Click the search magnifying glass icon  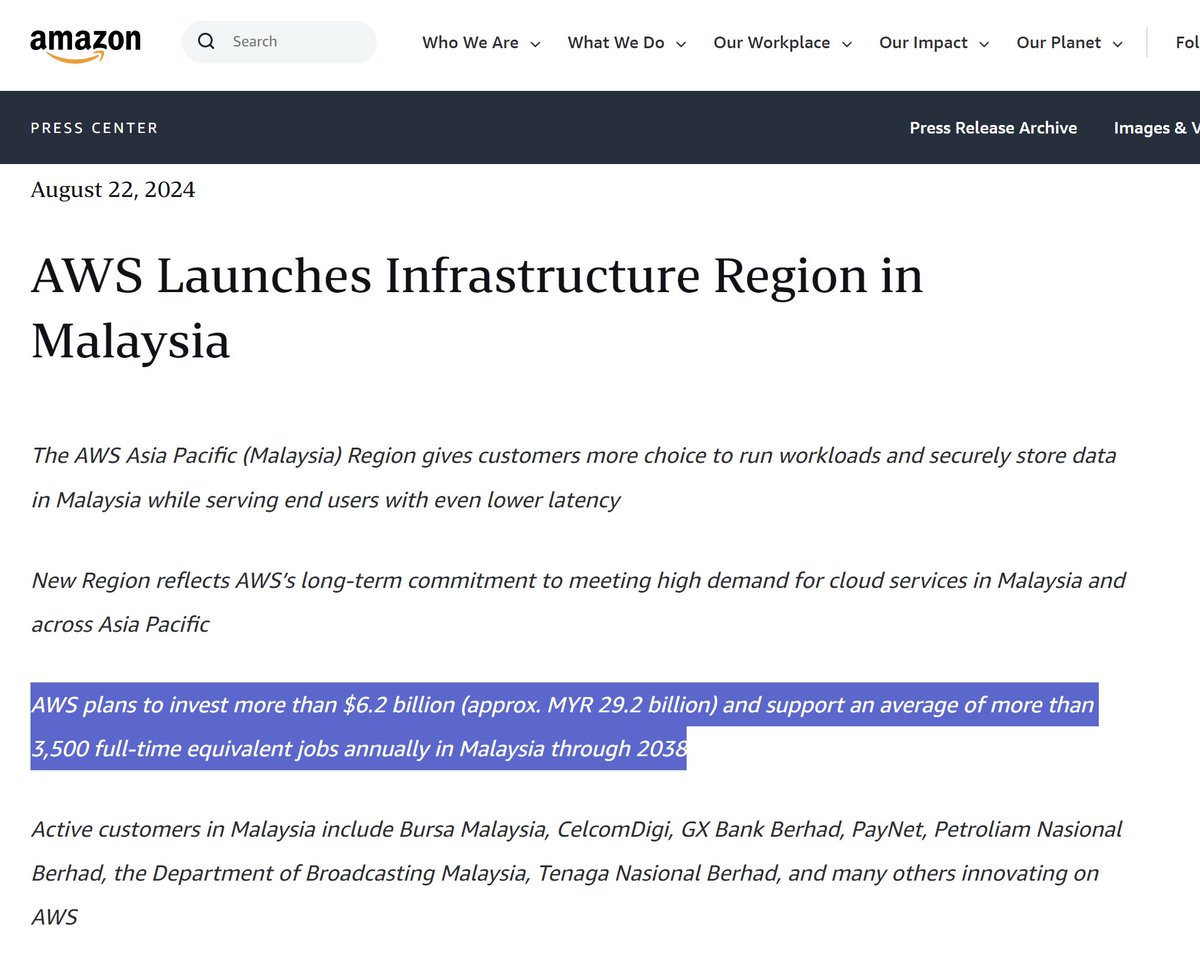tap(206, 41)
